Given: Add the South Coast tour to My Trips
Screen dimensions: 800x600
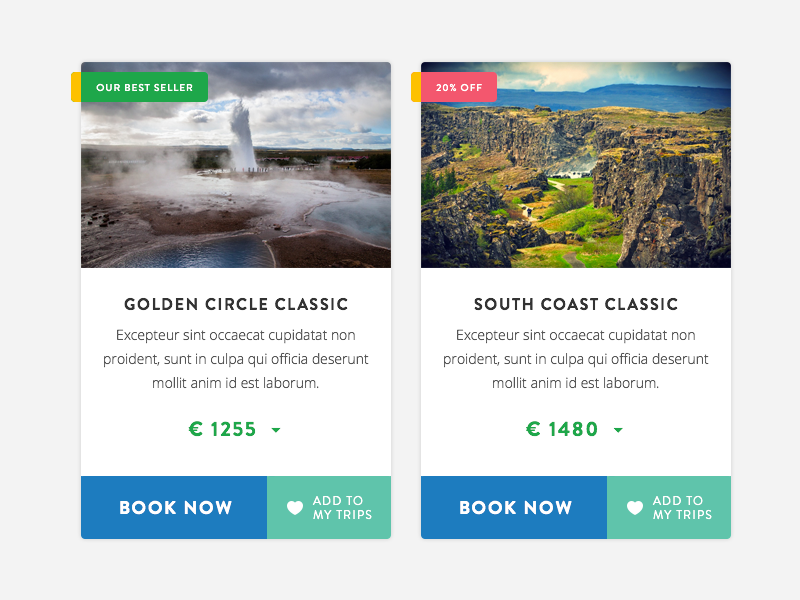Looking at the screenshot, I should [668, 507].
